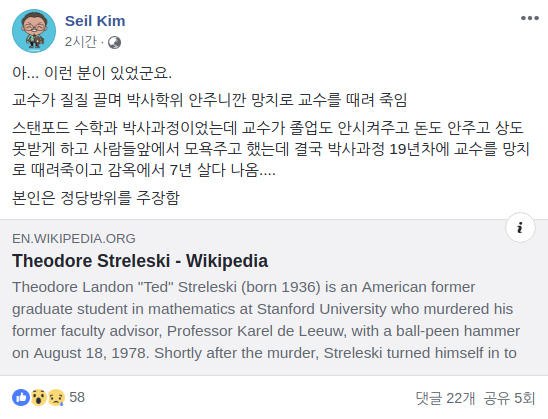Open the 댓글 22개 comments link

pyautogui.click(x=445, y=398)
